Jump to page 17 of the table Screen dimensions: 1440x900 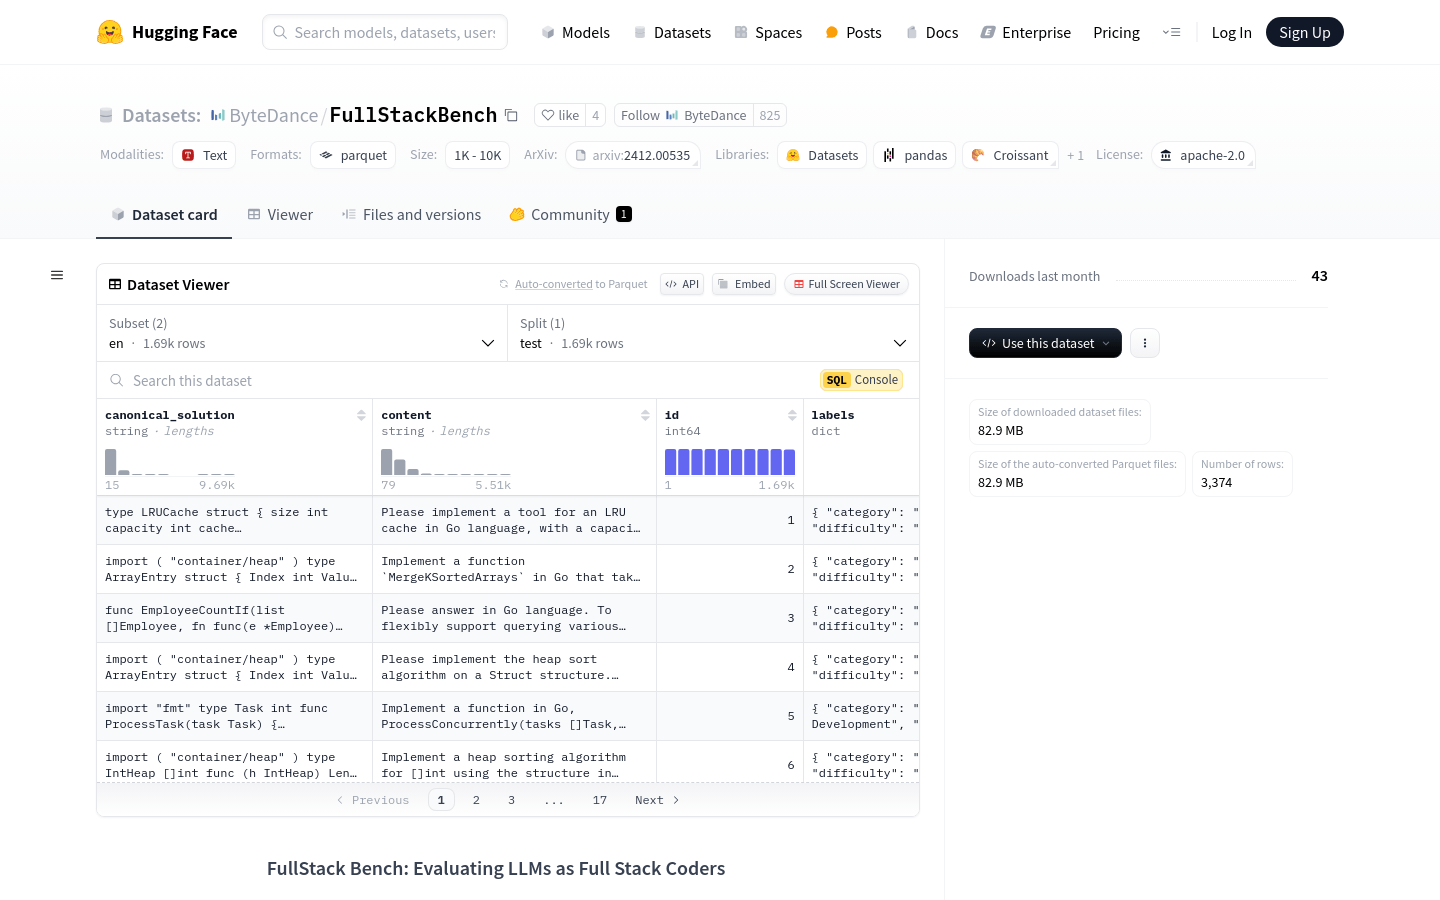coord(599,800)
